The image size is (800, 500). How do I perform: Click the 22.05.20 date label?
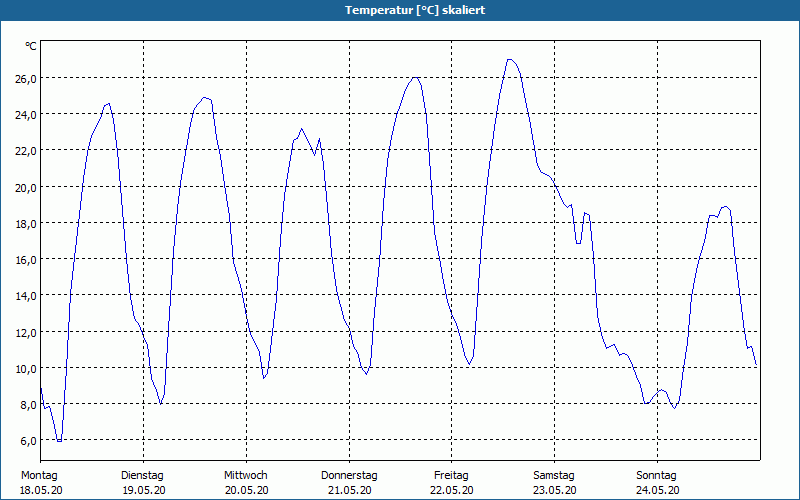452,490
